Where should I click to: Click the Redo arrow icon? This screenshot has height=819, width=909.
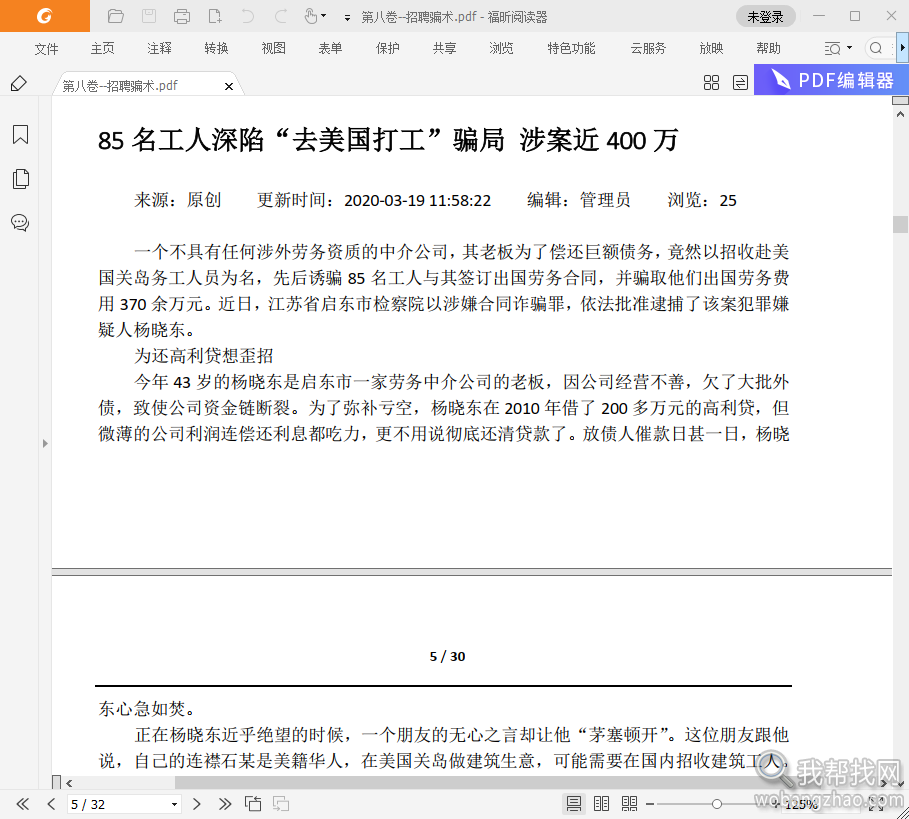[x=281, y=16]
